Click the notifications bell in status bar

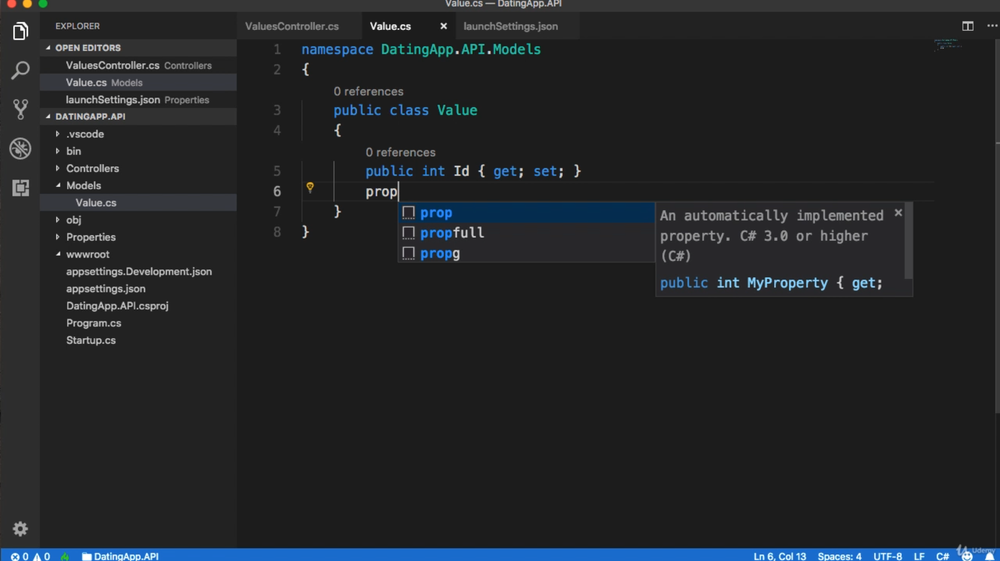point(990,557)
